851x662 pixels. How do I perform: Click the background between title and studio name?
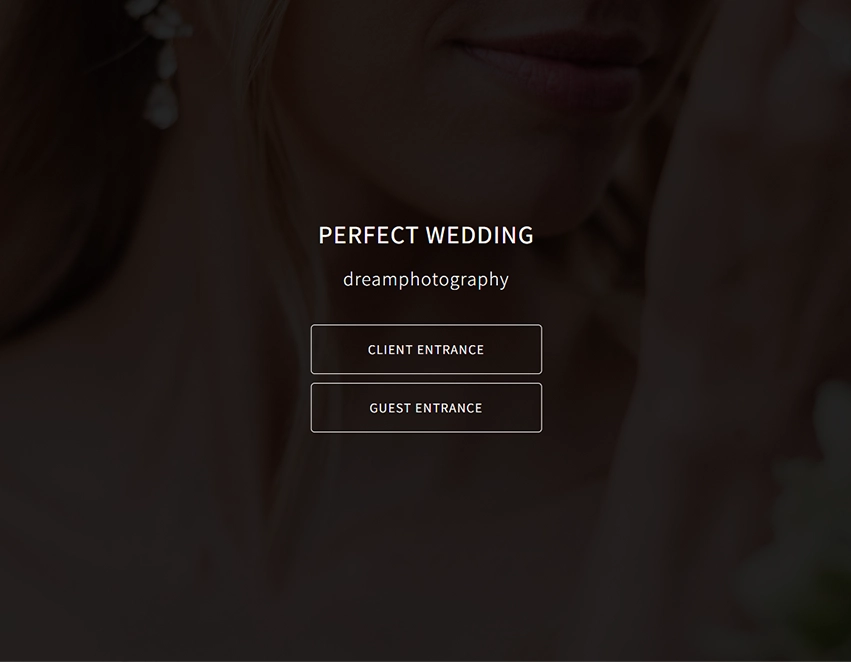[426, 257]
